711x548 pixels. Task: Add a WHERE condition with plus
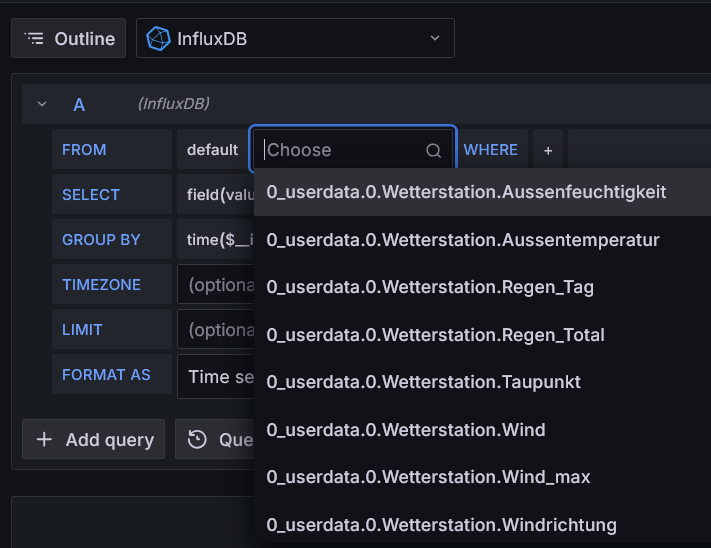pos(548,150)
